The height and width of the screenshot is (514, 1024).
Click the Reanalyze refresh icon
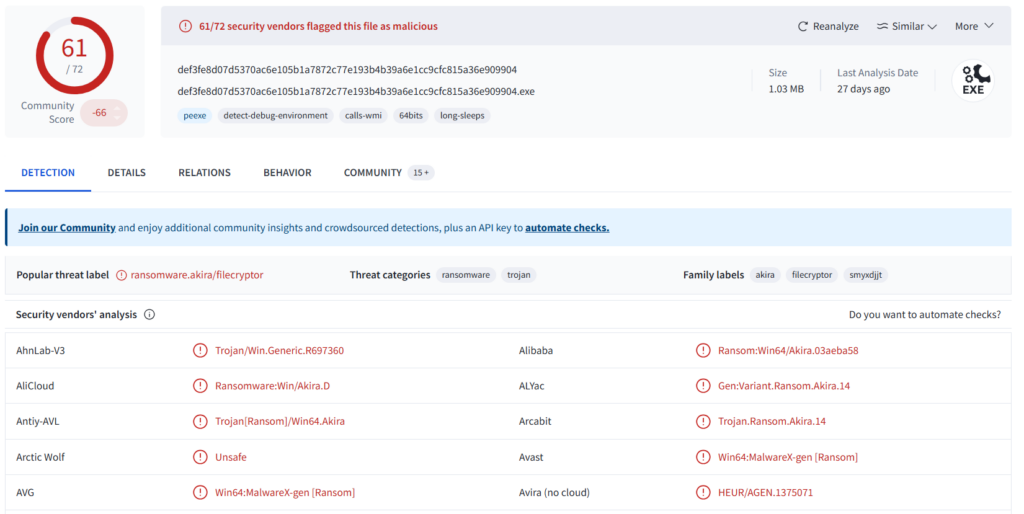[803, 26]
